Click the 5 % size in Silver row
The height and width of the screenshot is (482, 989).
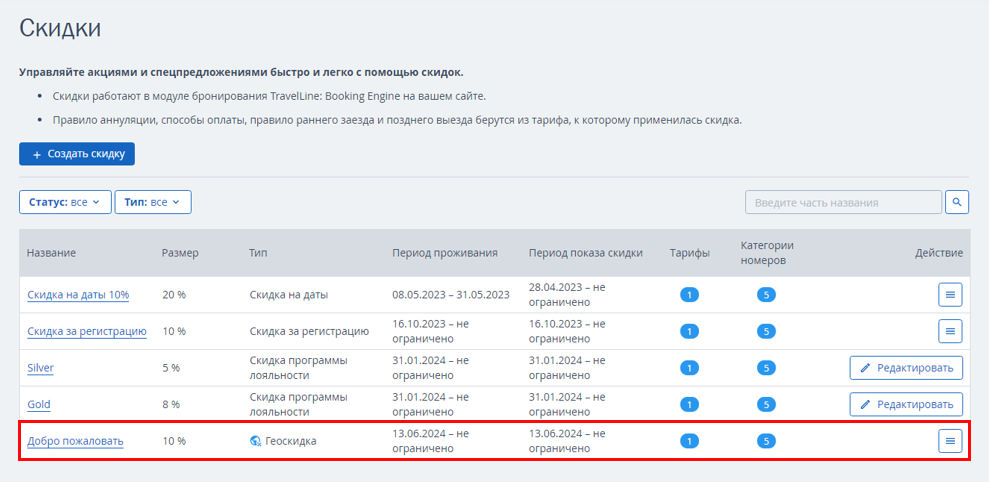(171, 368)
